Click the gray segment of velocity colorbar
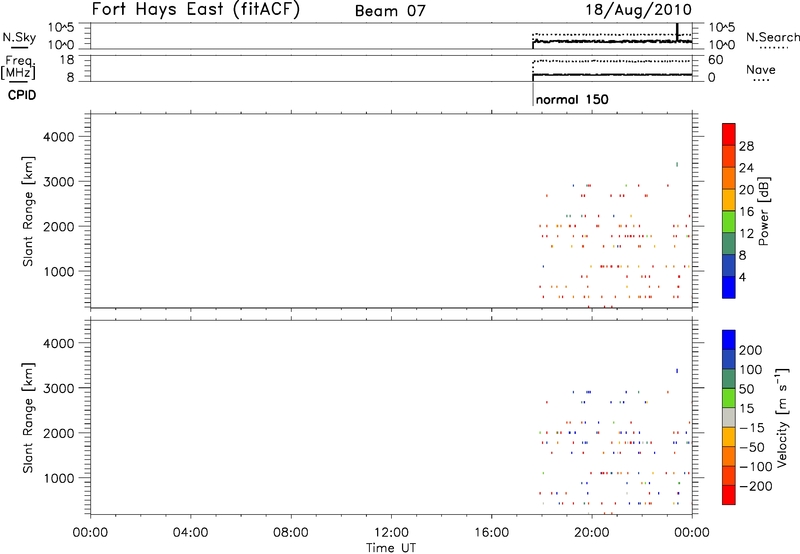Screen dimensions: 800x554 coord(729,418)
